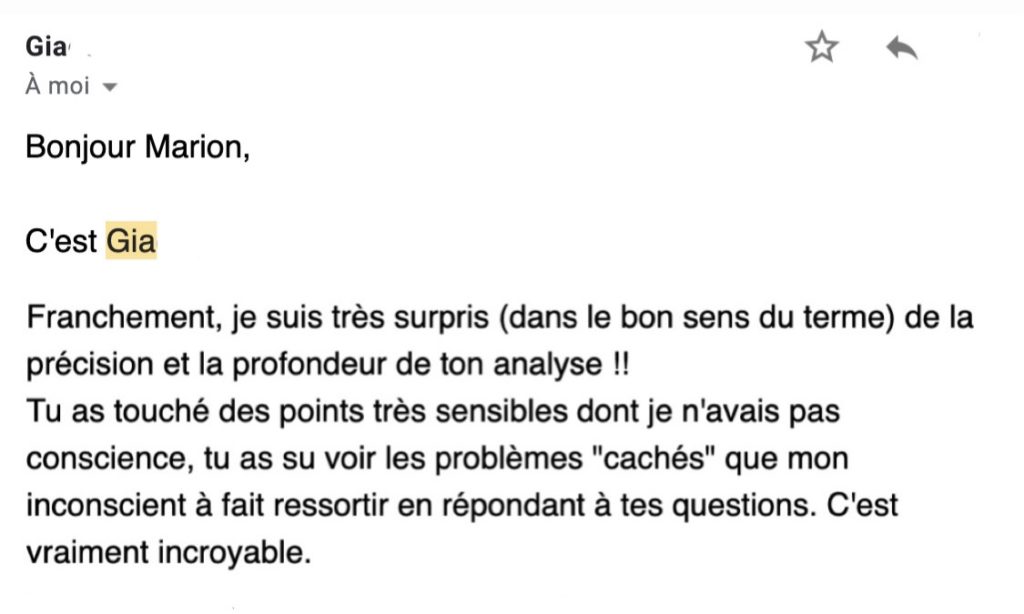This screenshot has width=1024, height=614.
Task: Open sender name Gia in header
Action: (x=47, y=47)
